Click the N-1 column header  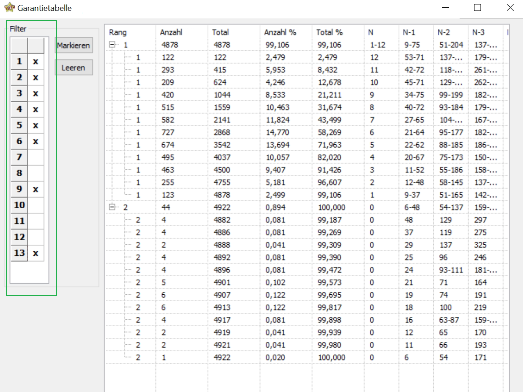click(x=416, y=32)
